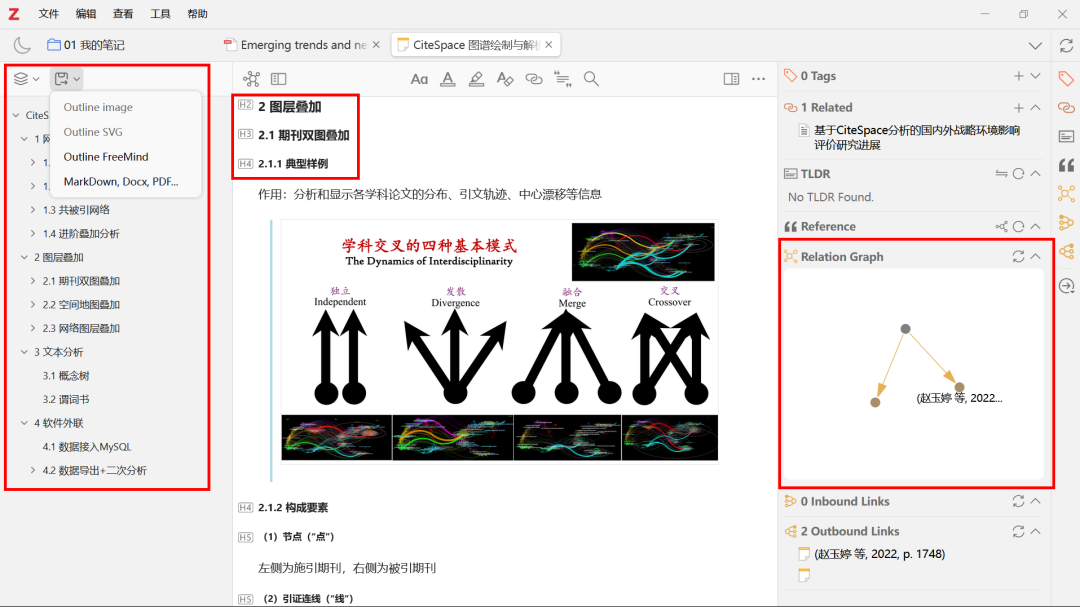Image resolution: width=1080 pixels, height=607 pixels.
Task: Collapse the Reference section chevron
Action: point(1036,227)
